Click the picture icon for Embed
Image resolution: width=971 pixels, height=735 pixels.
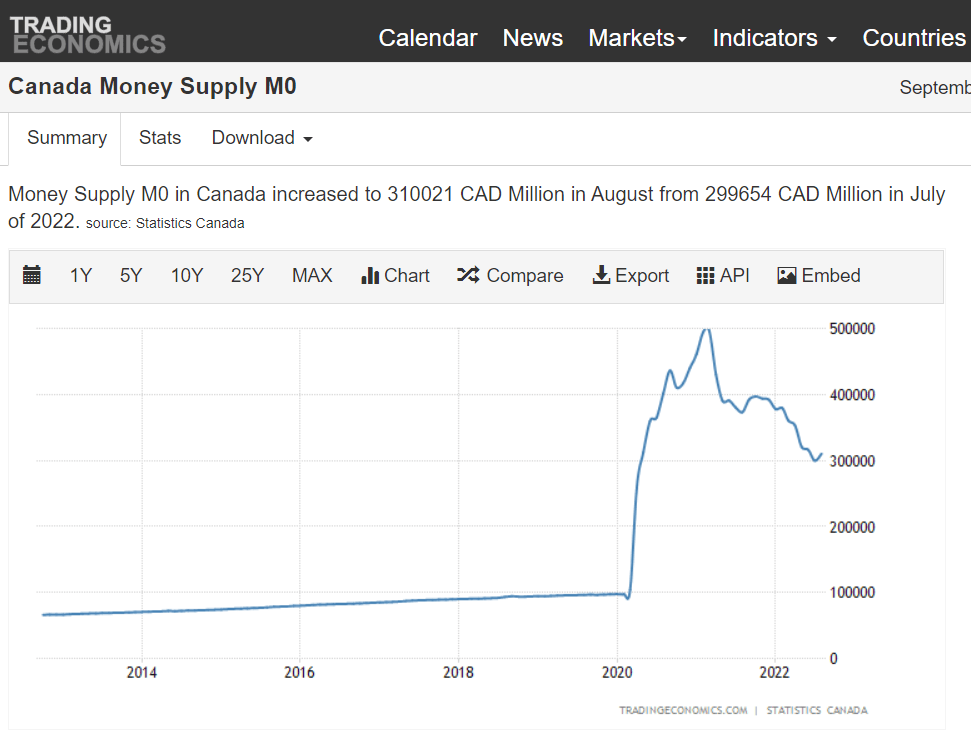[x=787, y=276]
